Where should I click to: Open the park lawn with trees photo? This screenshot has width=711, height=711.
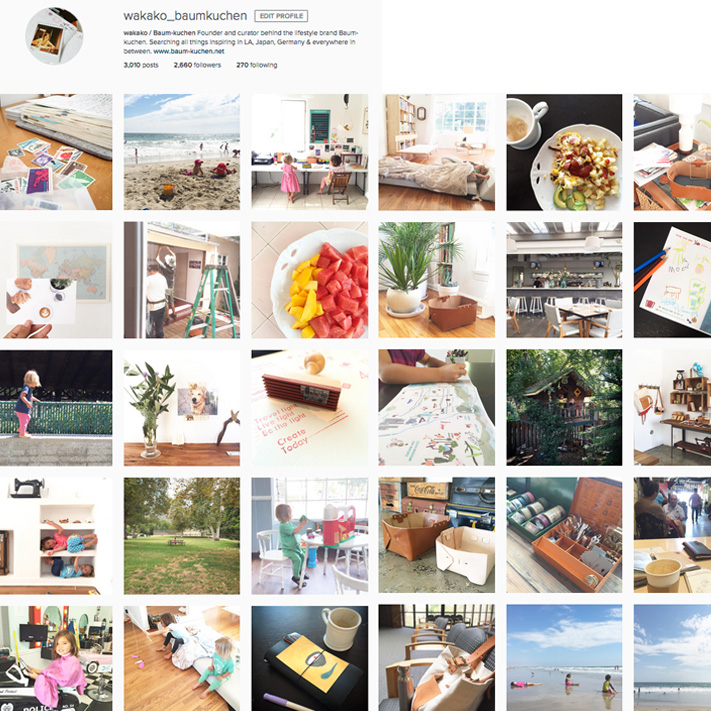click(x=182, y=536)
